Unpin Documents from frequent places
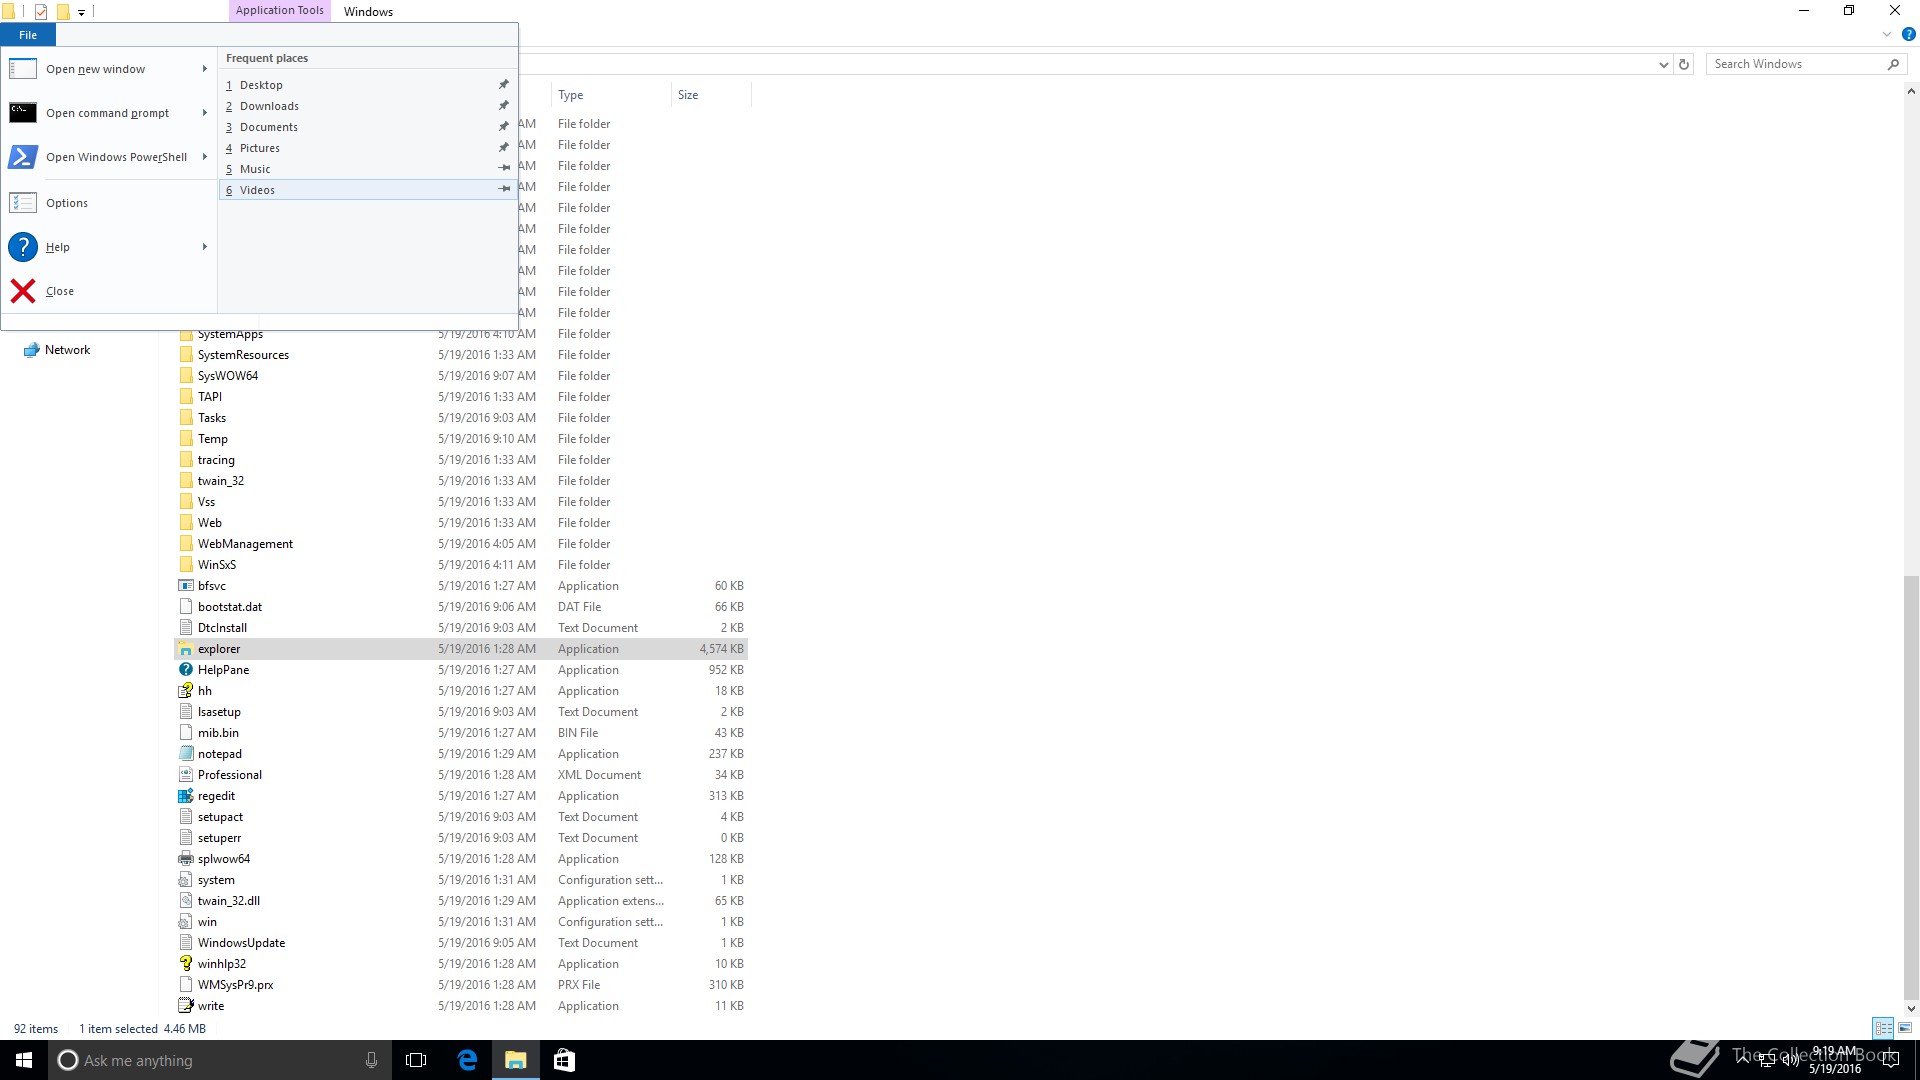 [504, 127]
